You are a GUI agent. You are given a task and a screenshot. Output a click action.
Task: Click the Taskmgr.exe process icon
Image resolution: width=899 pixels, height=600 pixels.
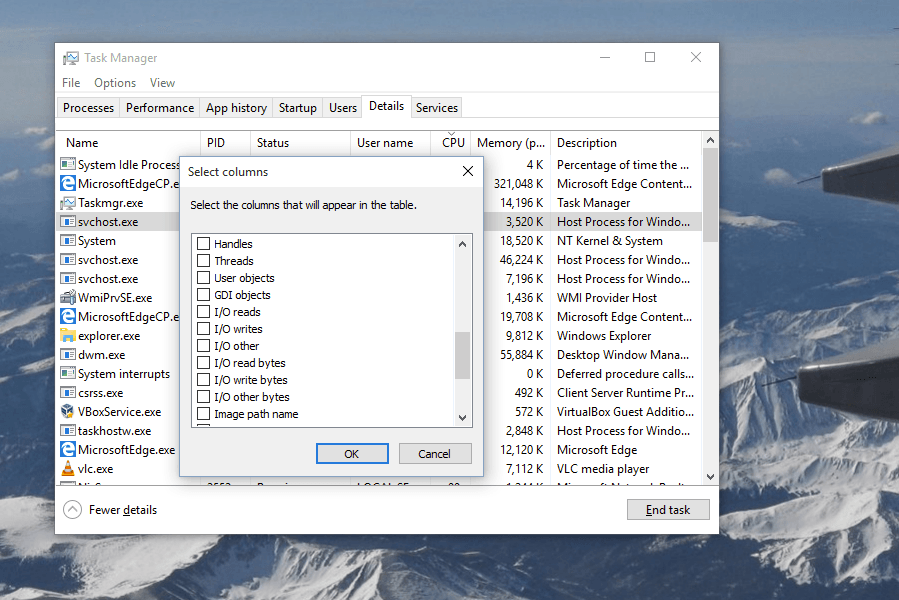(x=68, y=202)
